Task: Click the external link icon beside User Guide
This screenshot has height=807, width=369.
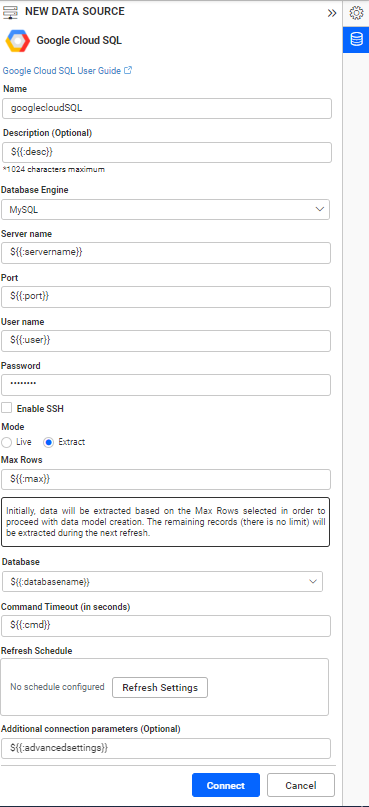Action: 128,71
